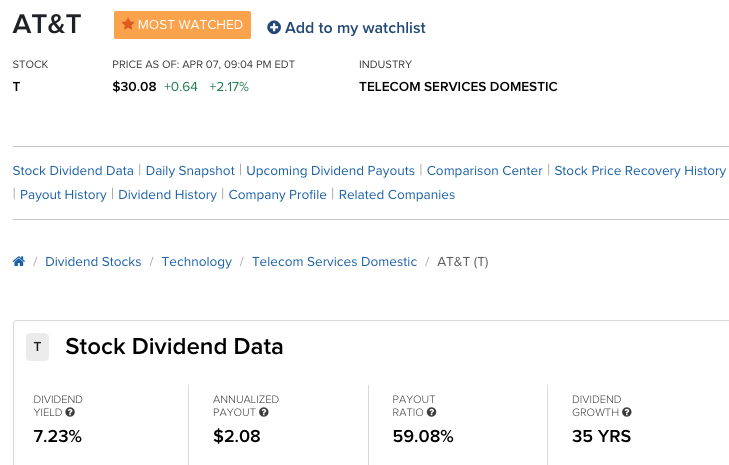Go to Daily Snapshot section
Viewport: 729px width, 465px height.
190,171
